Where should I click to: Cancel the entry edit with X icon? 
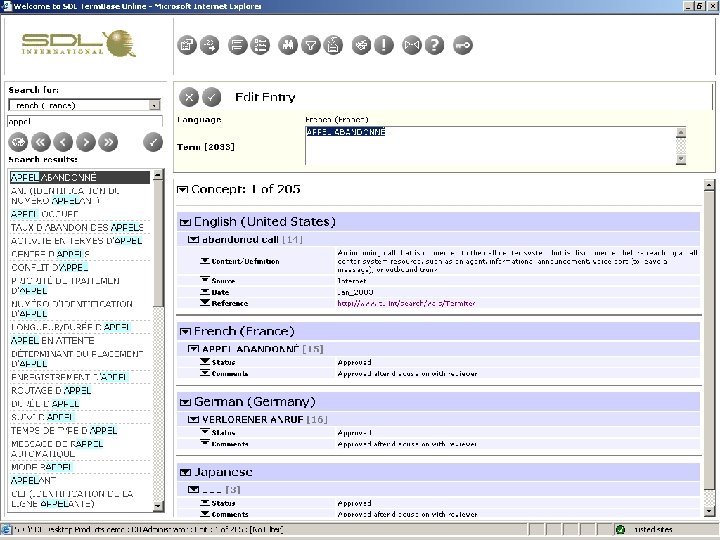tap(189, 97)
